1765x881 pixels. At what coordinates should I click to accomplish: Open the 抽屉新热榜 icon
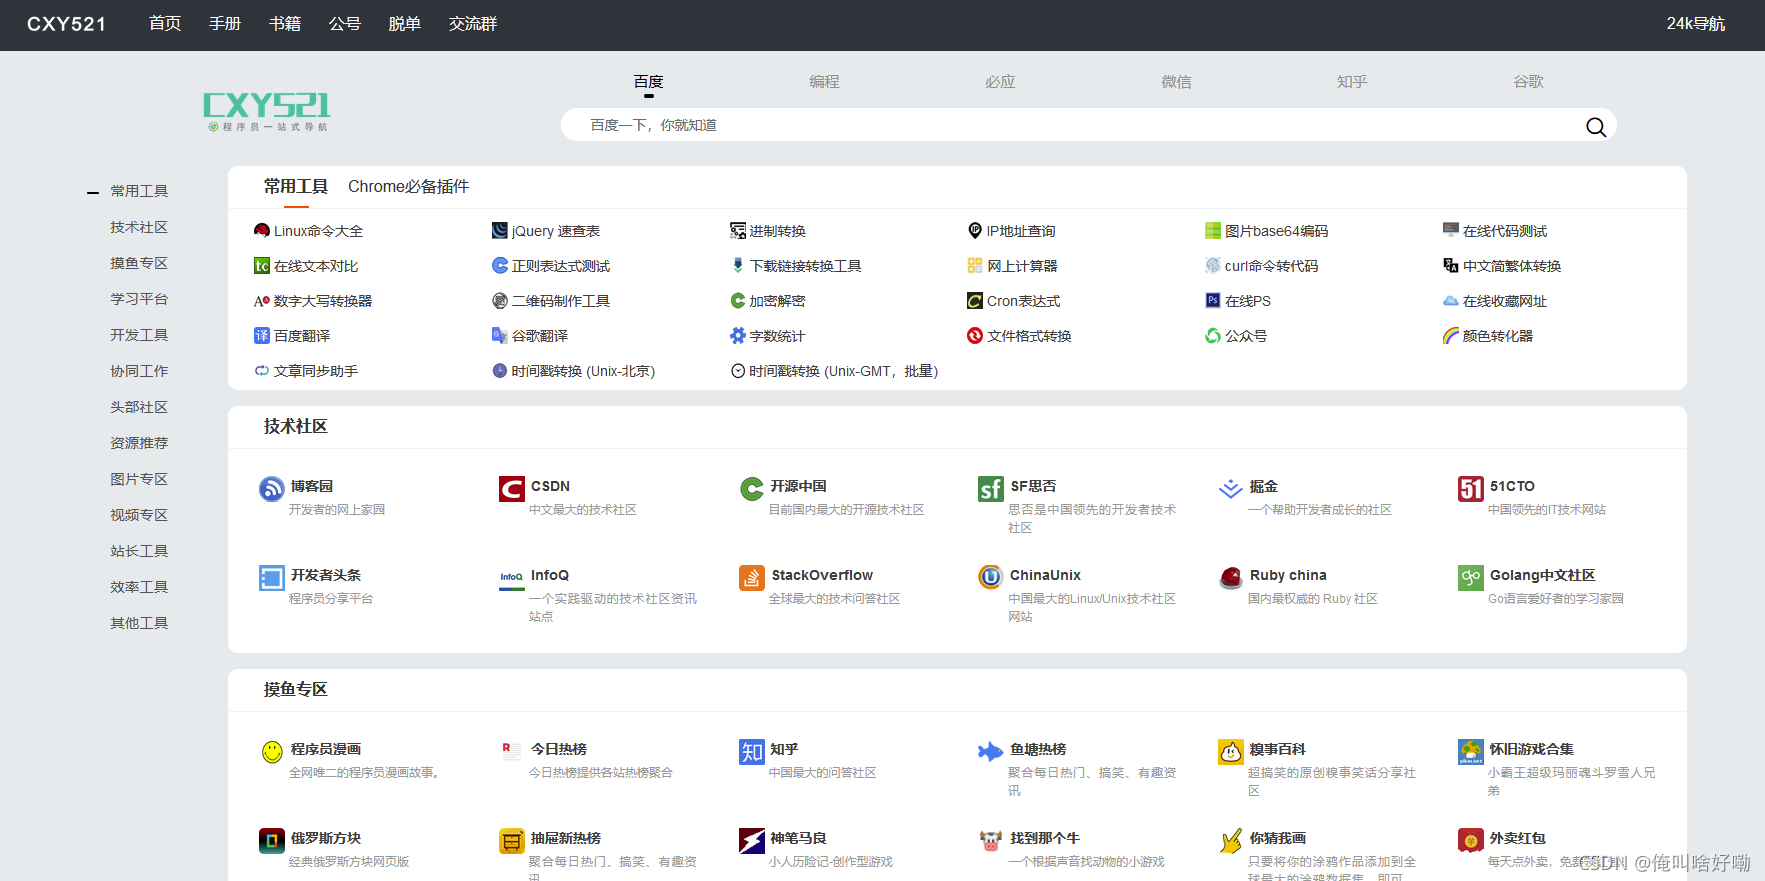point(512,840)
